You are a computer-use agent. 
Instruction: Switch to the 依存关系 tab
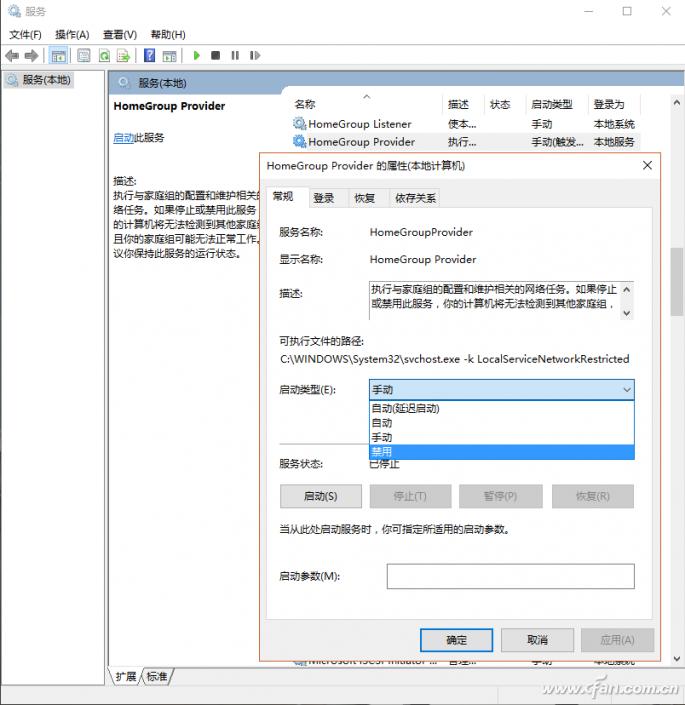415,198
